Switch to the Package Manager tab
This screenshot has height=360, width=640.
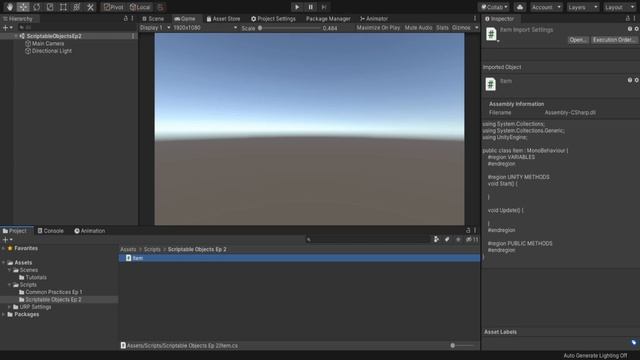point(328,19)
